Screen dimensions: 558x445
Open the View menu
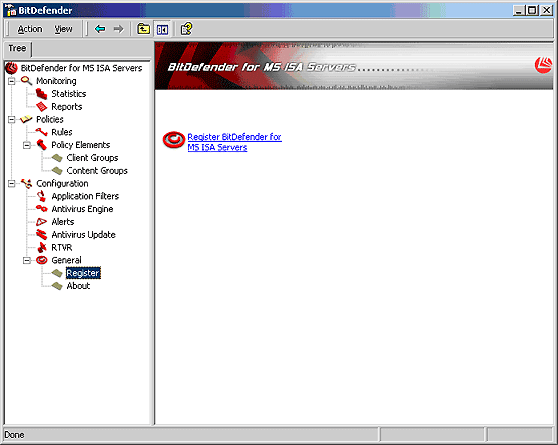pyautogui.click(x=63, y=29)
